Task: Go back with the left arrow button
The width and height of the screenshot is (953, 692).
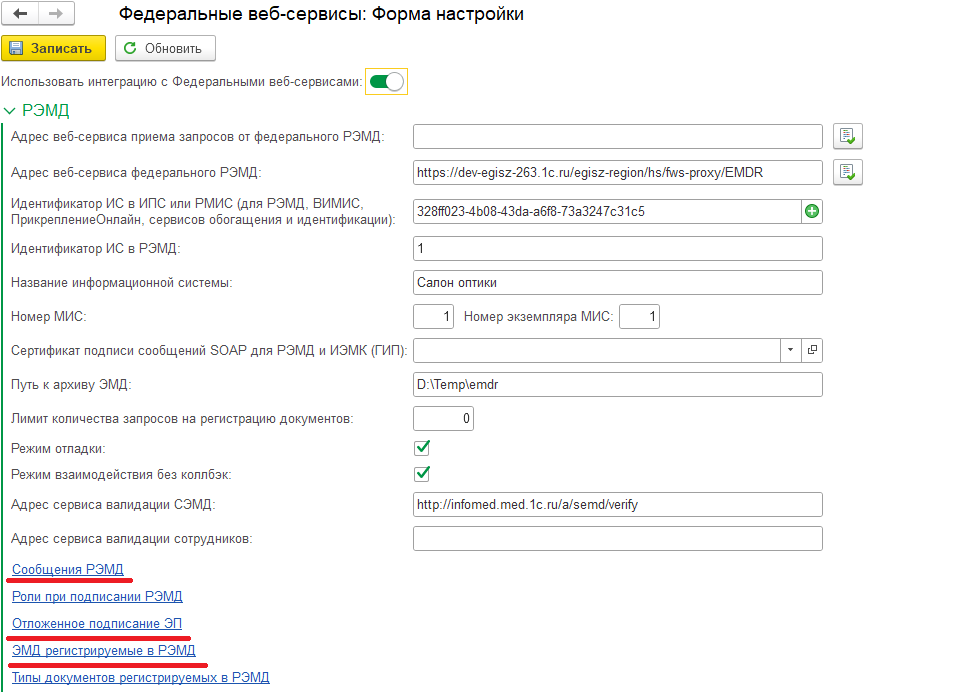Action: [x=20, y=13]
